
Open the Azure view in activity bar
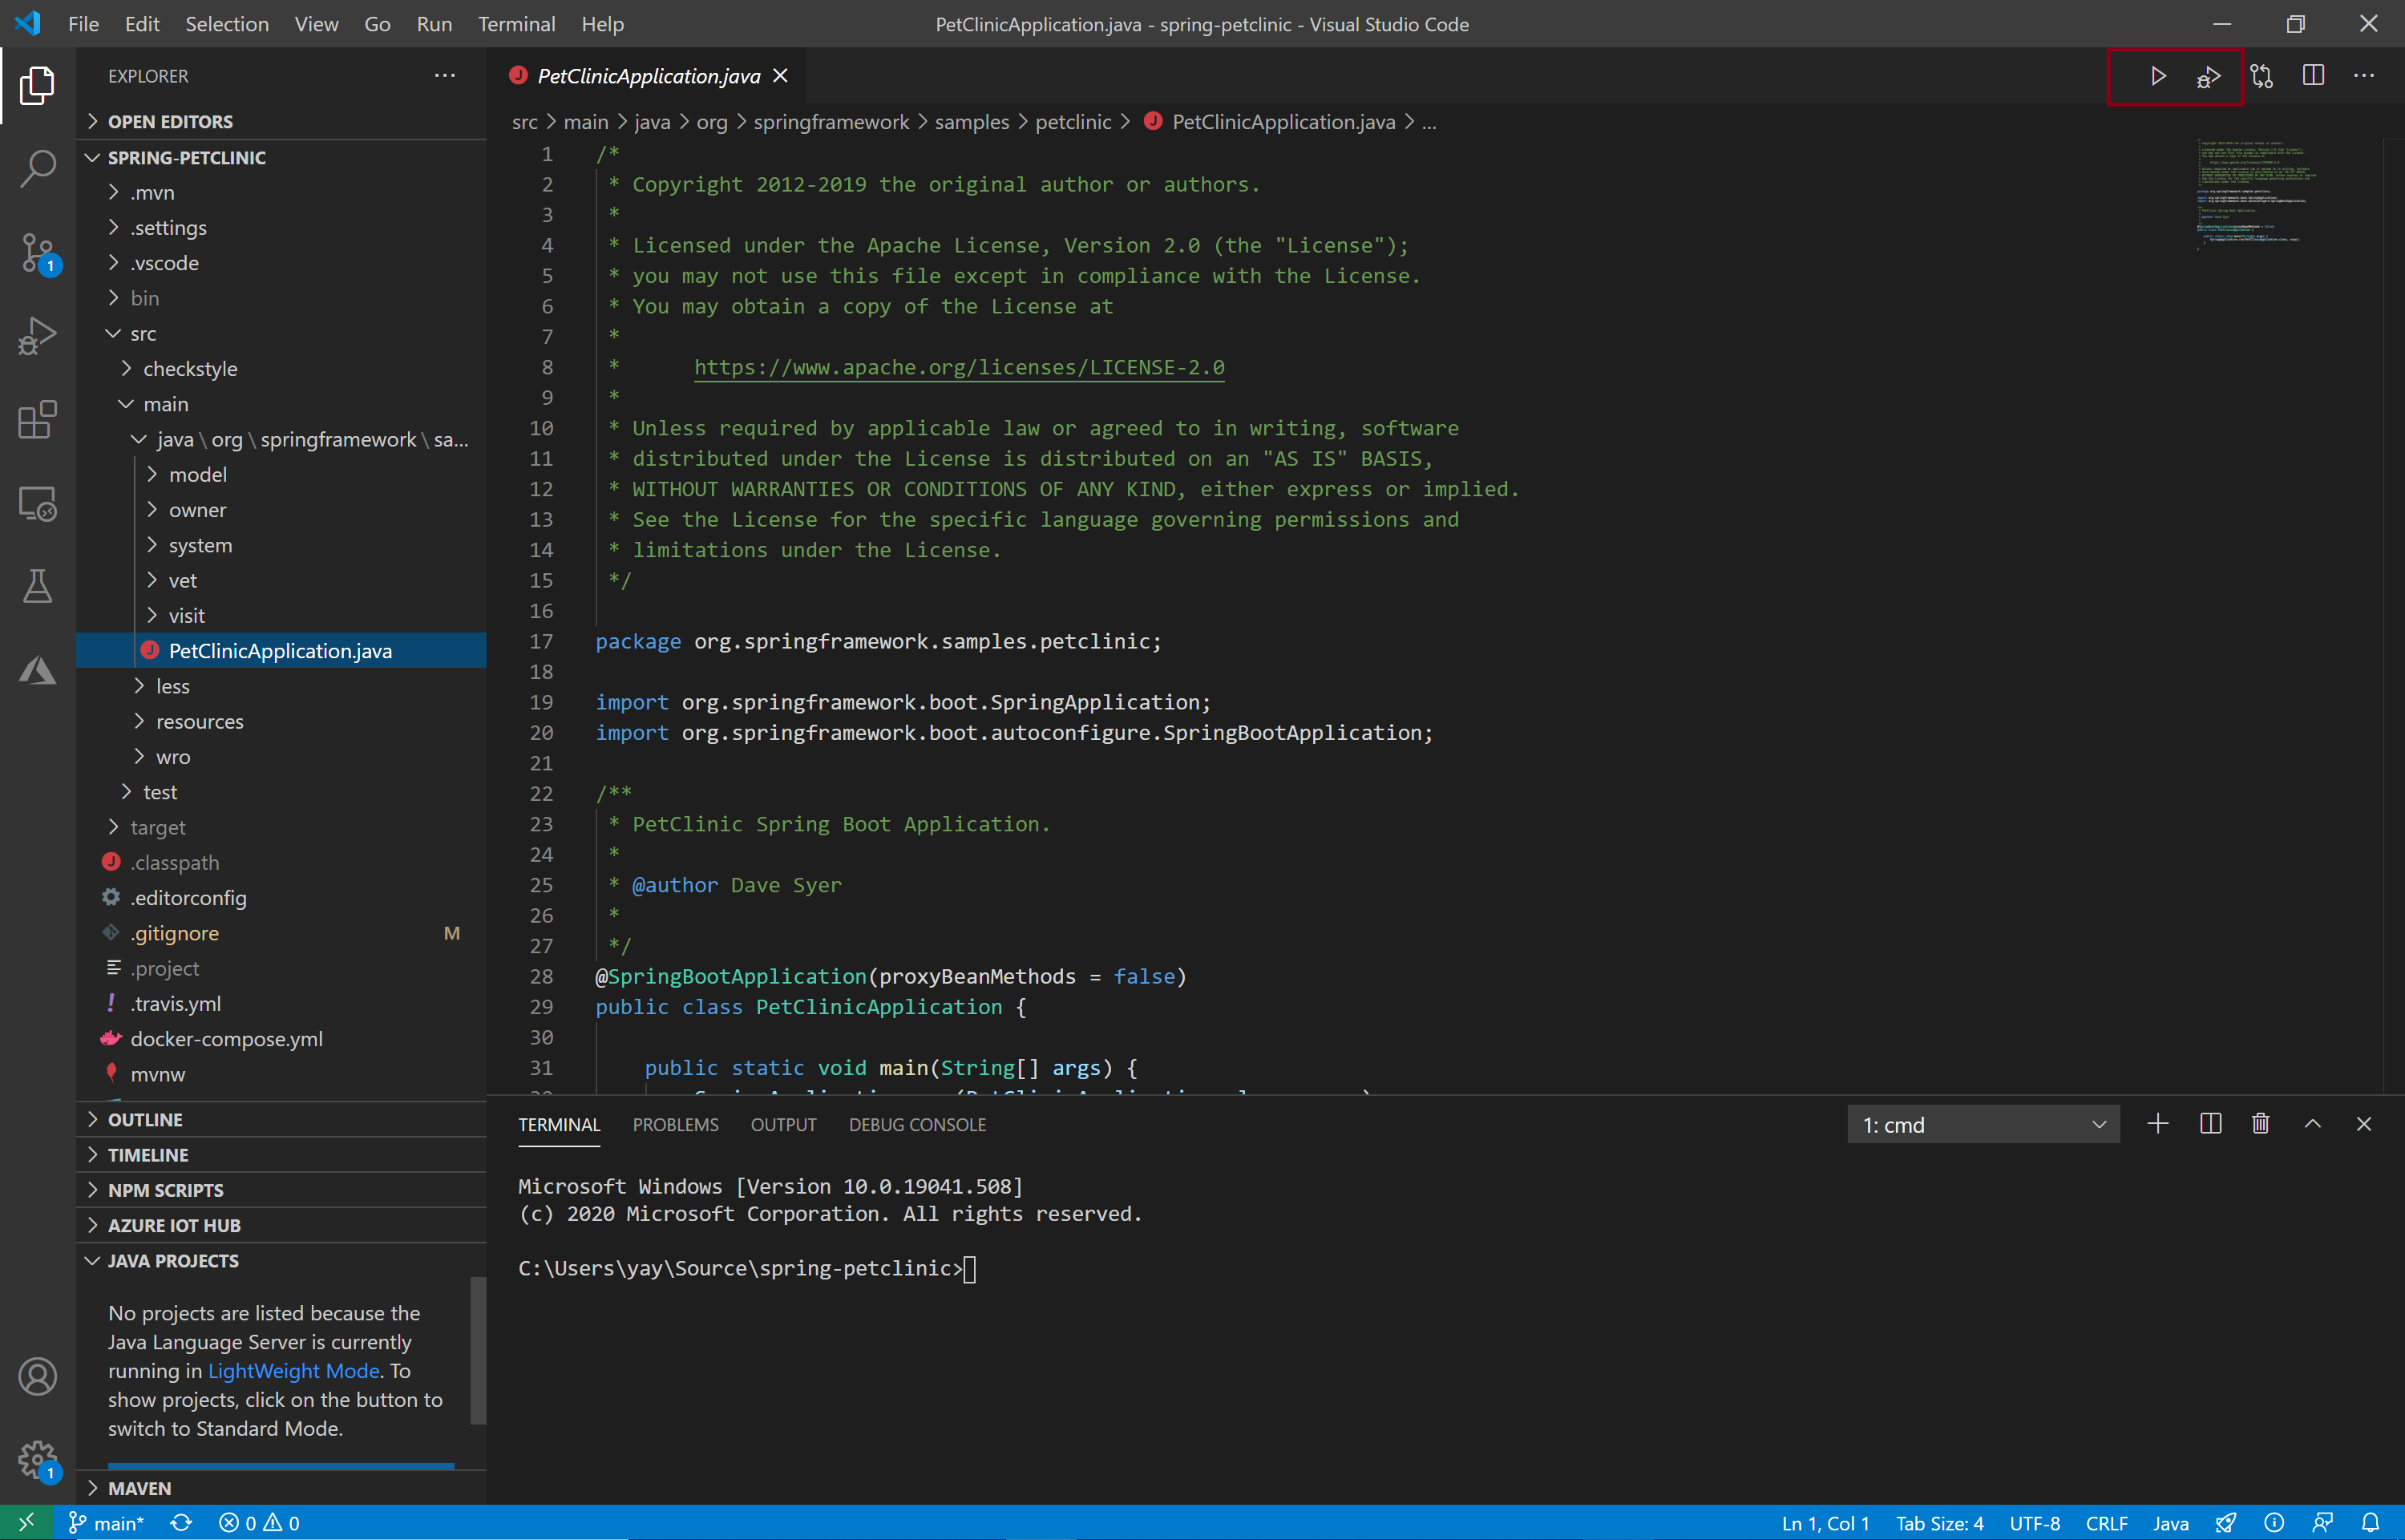tap(37, 671)
